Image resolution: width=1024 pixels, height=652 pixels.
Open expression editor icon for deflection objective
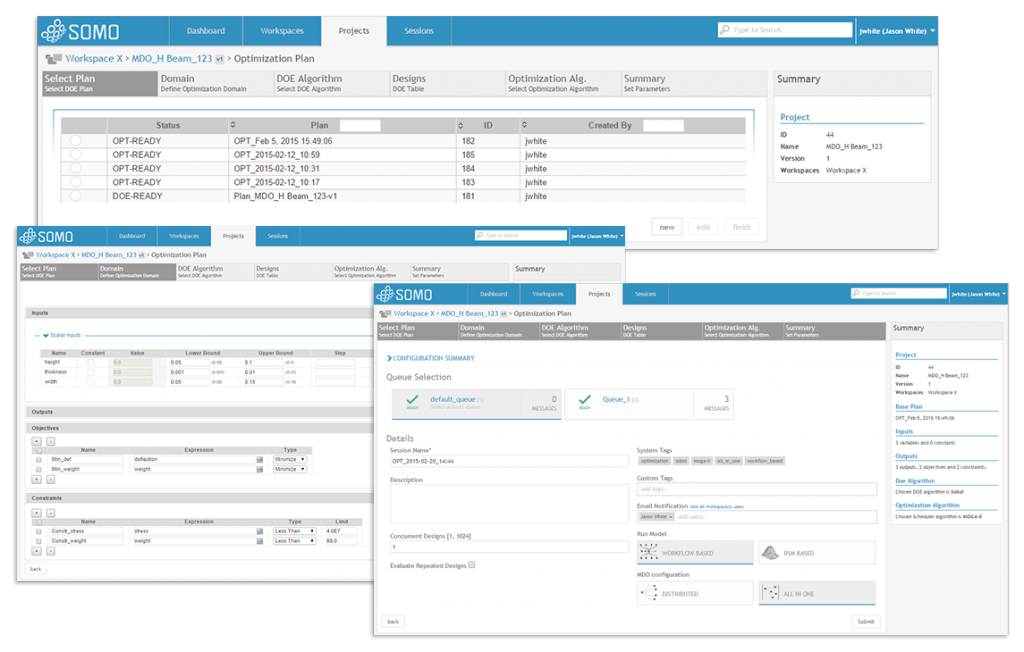(259, 459)
